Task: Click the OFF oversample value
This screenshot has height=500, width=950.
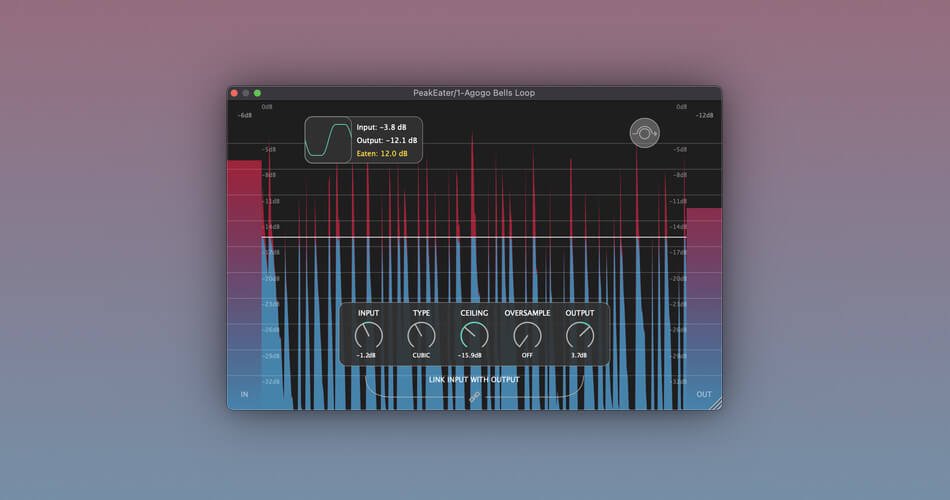Action: click(x=527, y=356)
